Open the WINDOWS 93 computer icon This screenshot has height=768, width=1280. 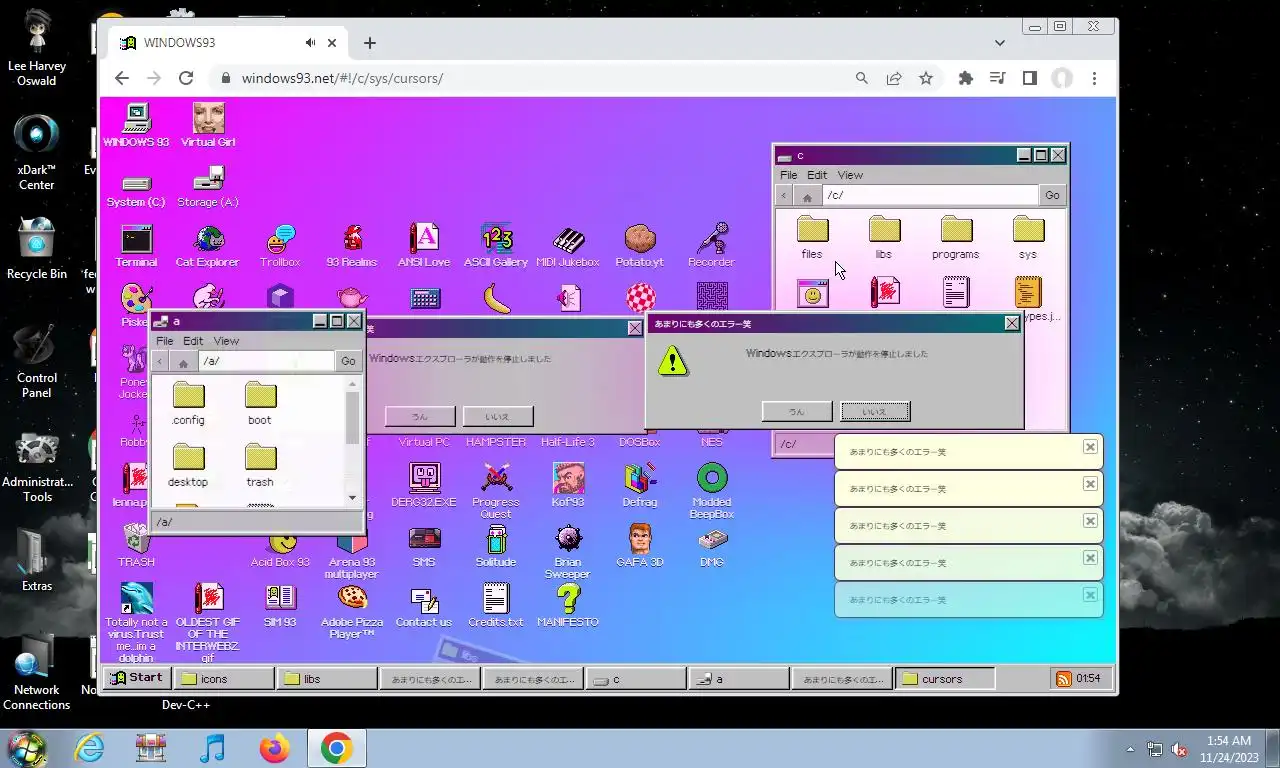(x=136, y=126)
